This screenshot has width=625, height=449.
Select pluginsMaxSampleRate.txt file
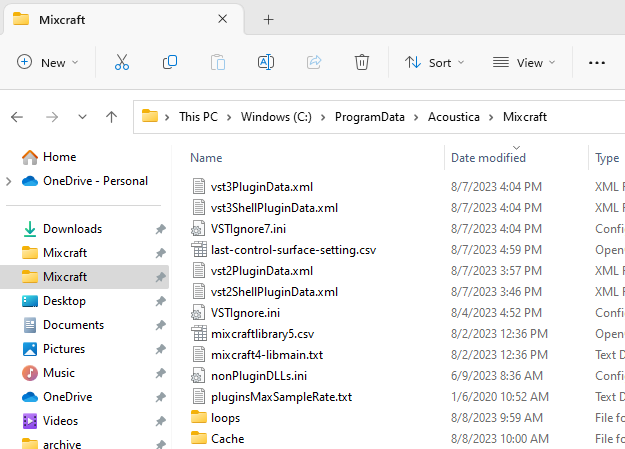tap(281, 397)
